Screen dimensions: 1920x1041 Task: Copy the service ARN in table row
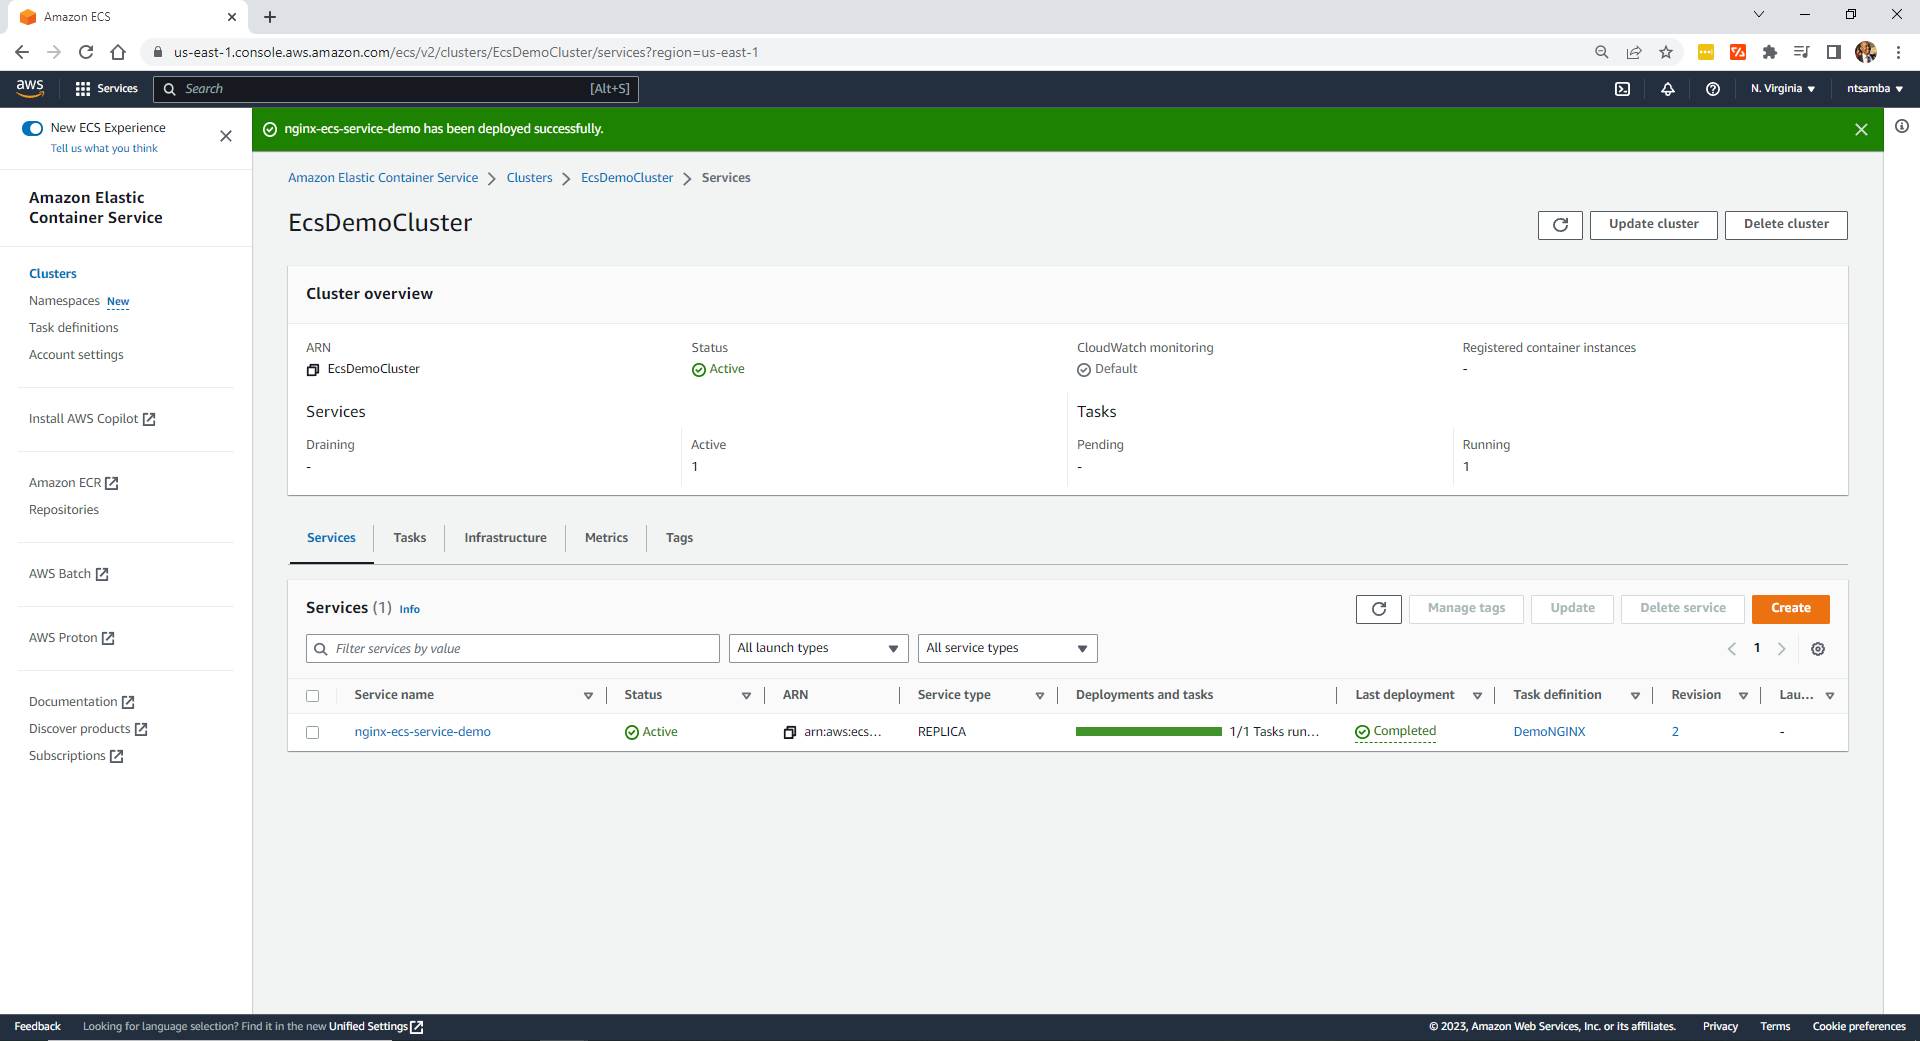point(790,732)
